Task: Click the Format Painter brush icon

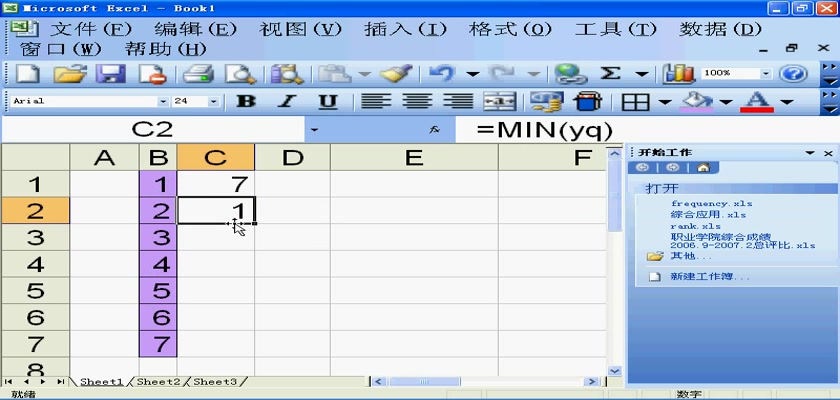Action: pos(396,74)
